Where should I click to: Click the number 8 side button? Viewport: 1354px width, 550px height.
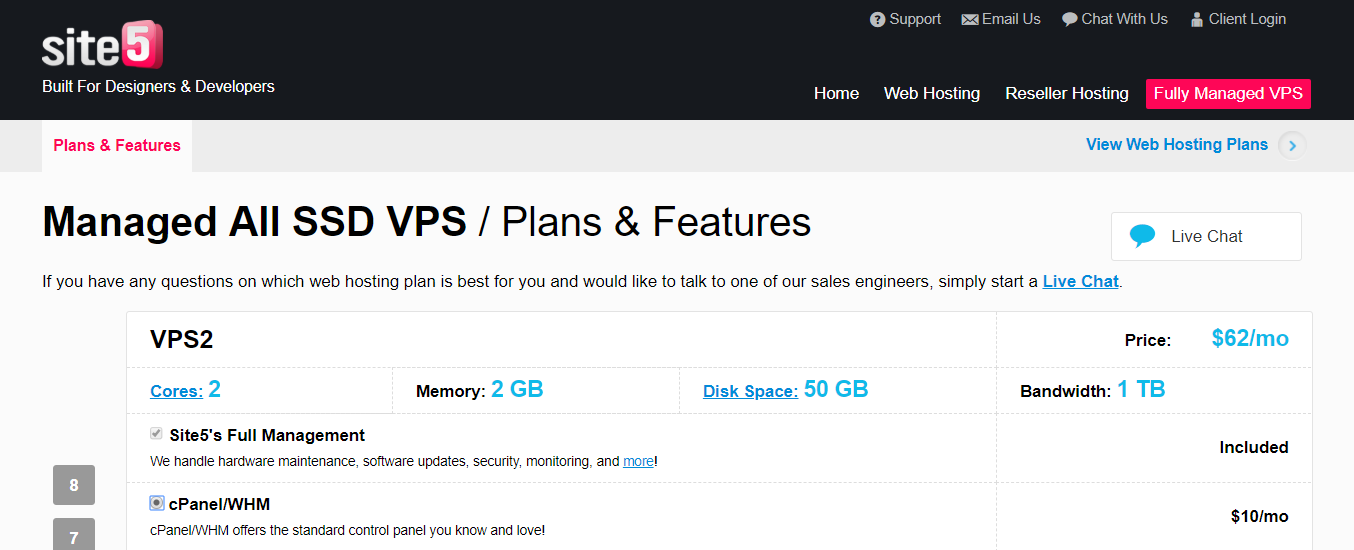(x=74, y=485)
